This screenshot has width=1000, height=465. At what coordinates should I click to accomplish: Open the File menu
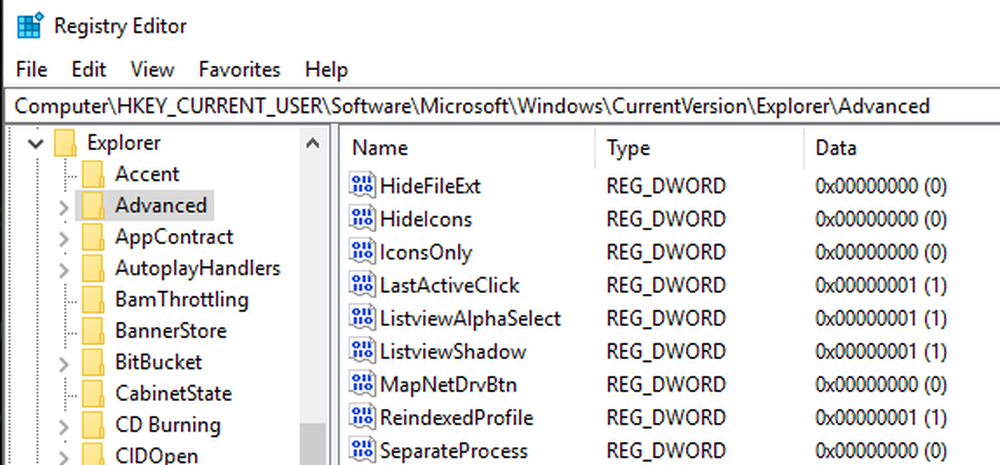(31, 69)
